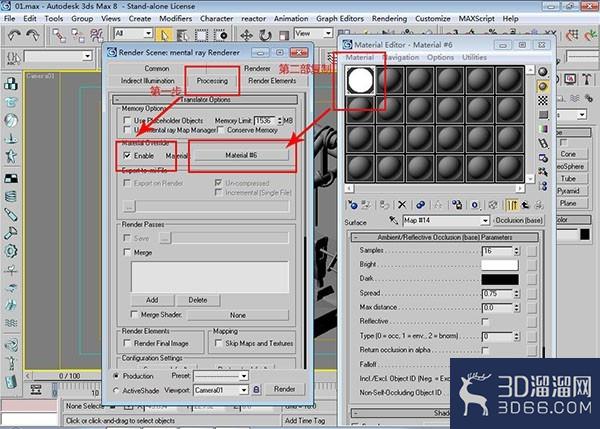Collapse Ambient/Reflective Occlusion Parameters rollout
600x429 pixels.
click(445, 237)
